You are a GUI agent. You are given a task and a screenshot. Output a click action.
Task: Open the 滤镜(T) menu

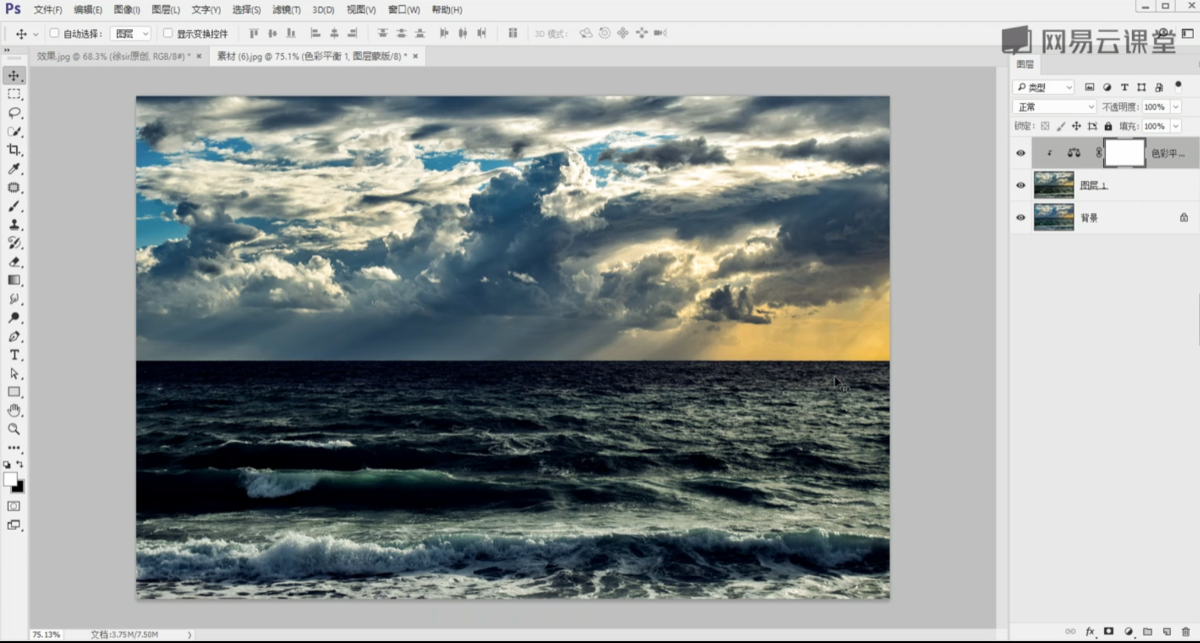tap(286, 10)
